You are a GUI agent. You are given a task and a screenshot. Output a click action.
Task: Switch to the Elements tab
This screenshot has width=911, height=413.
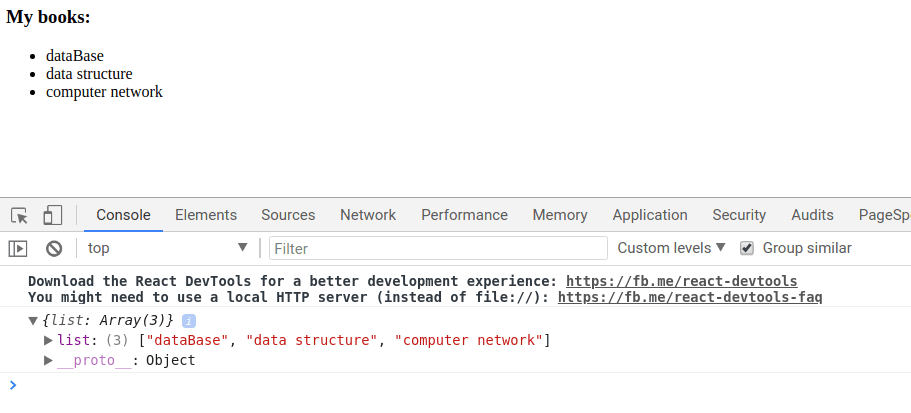(x=206, y=215)
